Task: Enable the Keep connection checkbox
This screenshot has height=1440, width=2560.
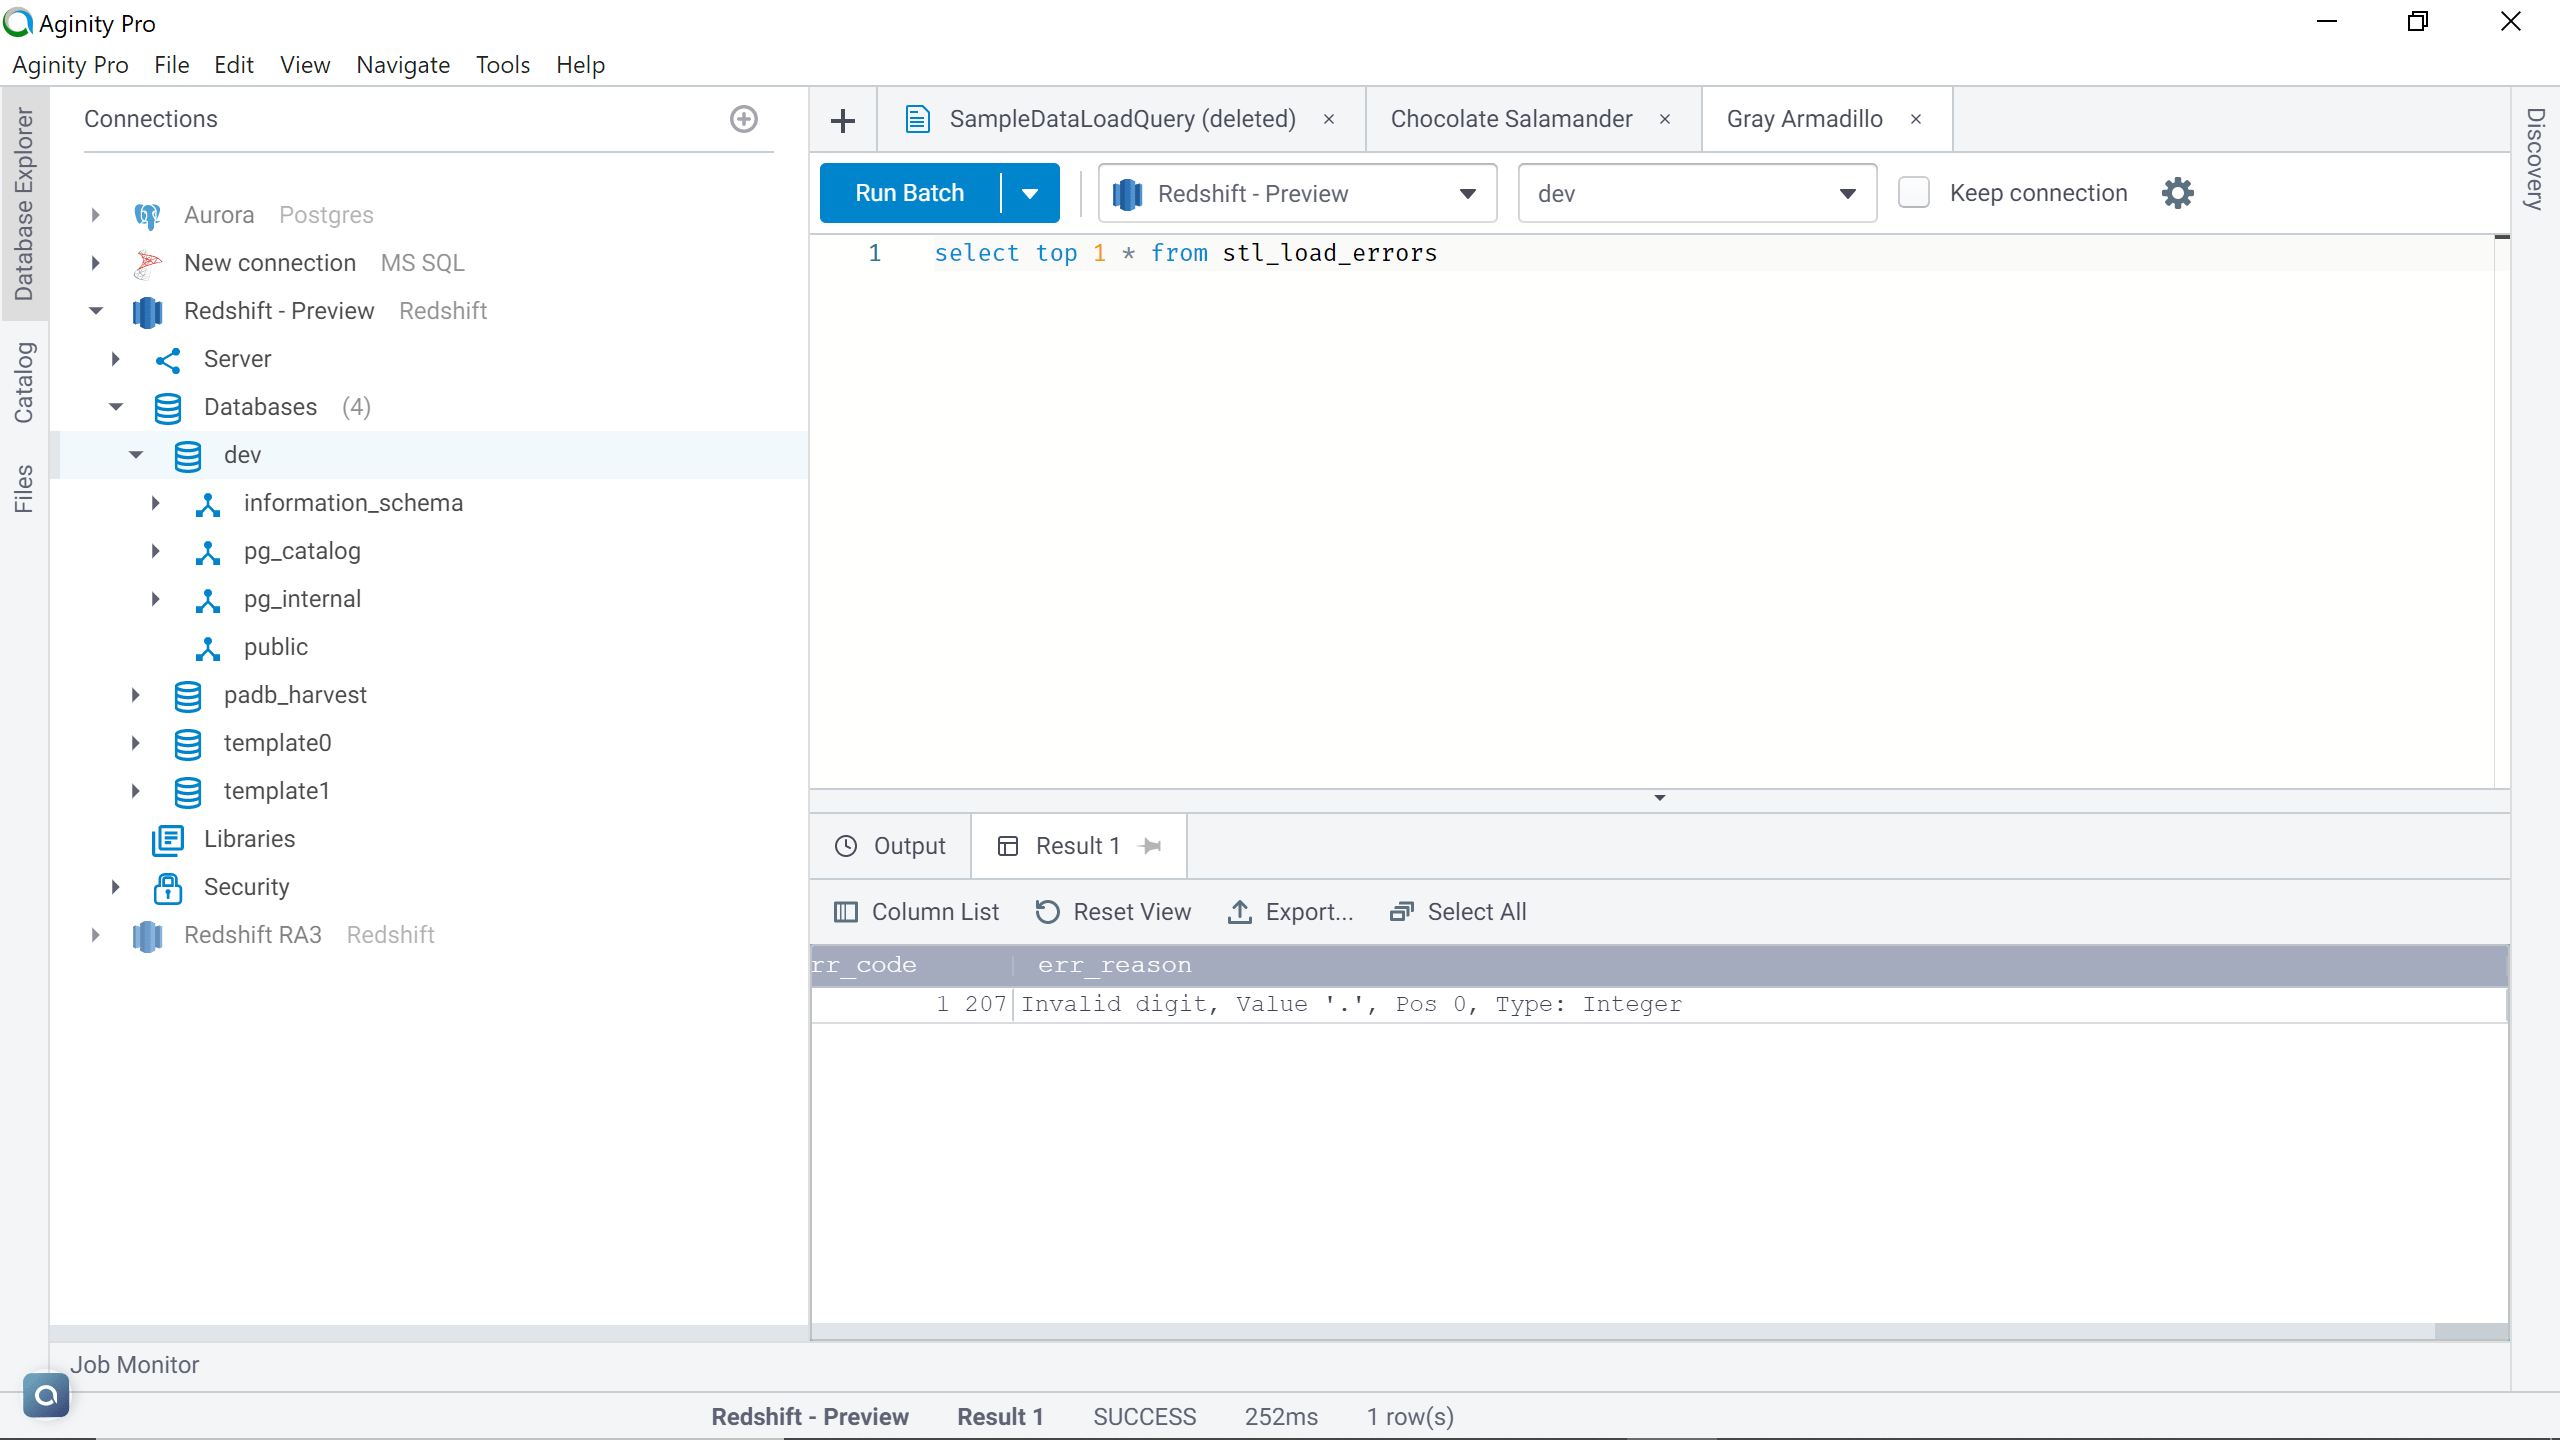Action: pyautogui.click(x=1914, y=192)
